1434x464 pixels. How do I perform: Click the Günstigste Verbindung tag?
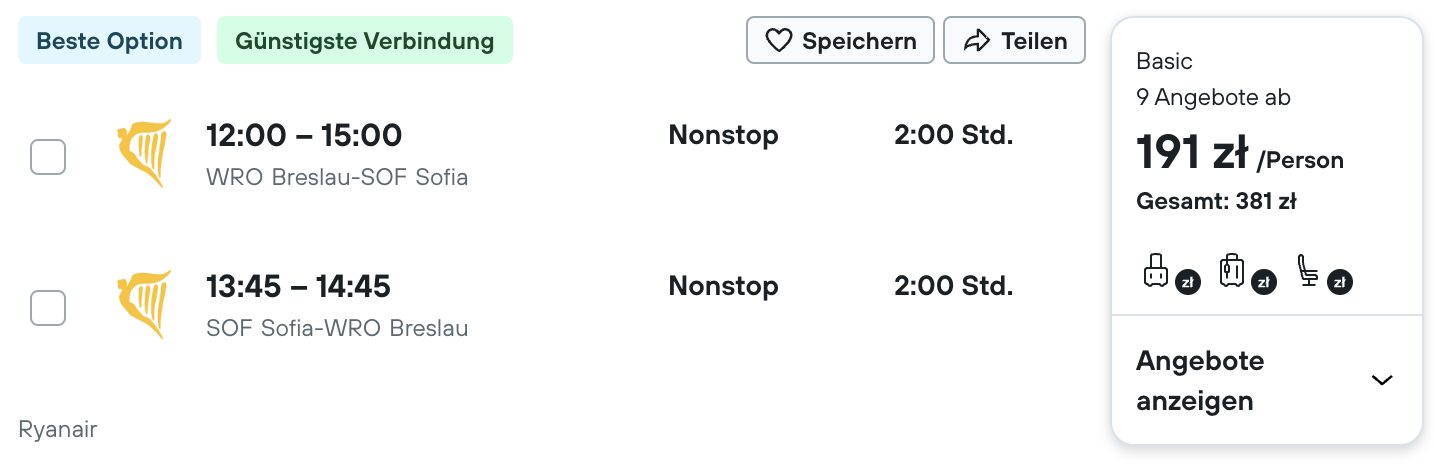tap(365, 41)
